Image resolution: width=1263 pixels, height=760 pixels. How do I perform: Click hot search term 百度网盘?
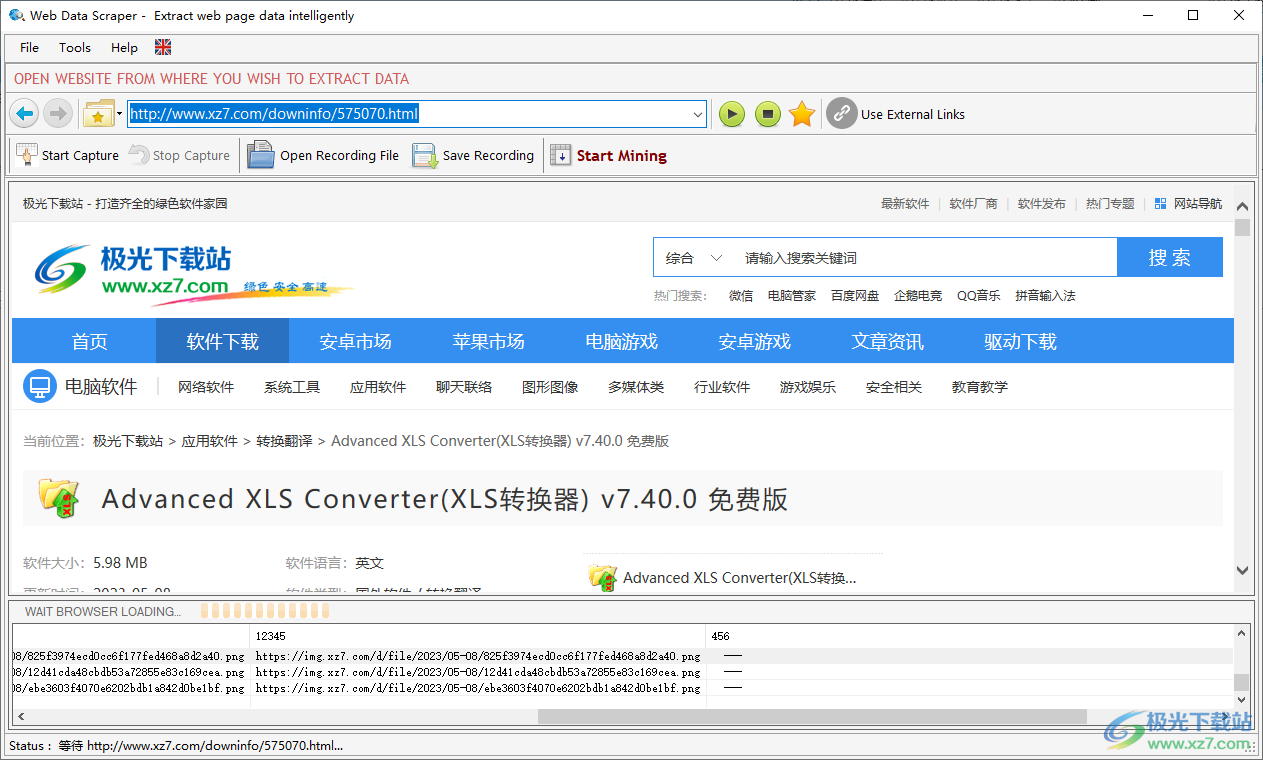pos(855,296)
